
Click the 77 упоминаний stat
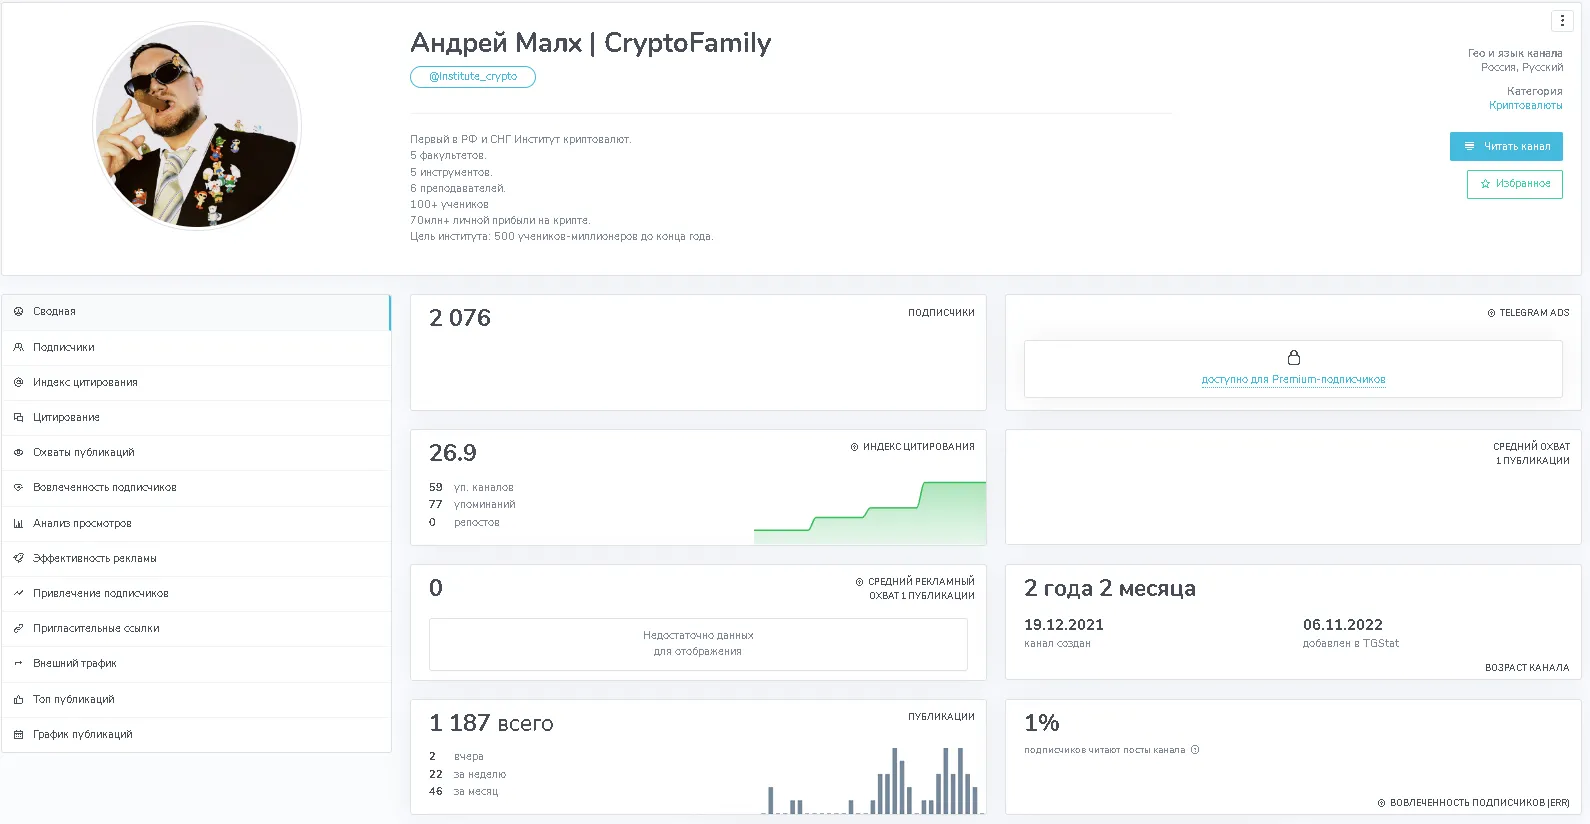472,505
